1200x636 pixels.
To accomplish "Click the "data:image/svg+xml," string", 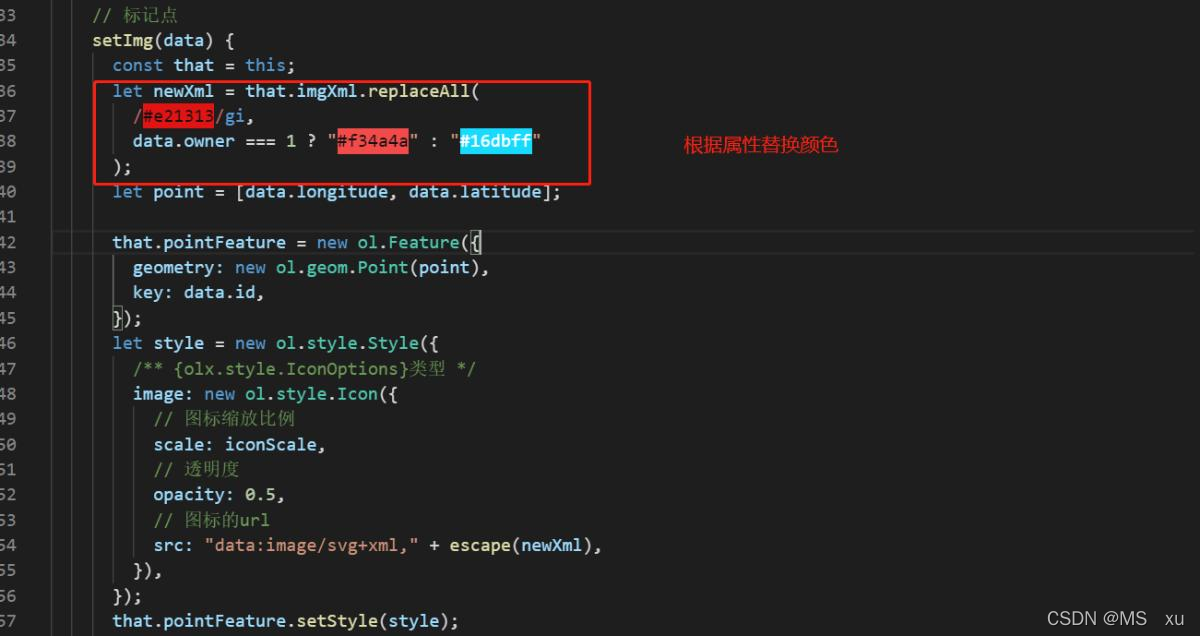I will [x=312, y=546].
